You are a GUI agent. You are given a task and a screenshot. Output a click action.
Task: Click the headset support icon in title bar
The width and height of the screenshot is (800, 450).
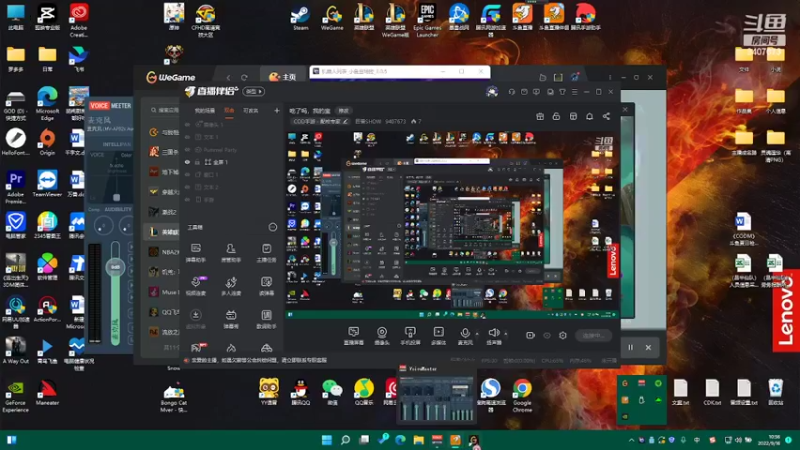coord(512,92)
